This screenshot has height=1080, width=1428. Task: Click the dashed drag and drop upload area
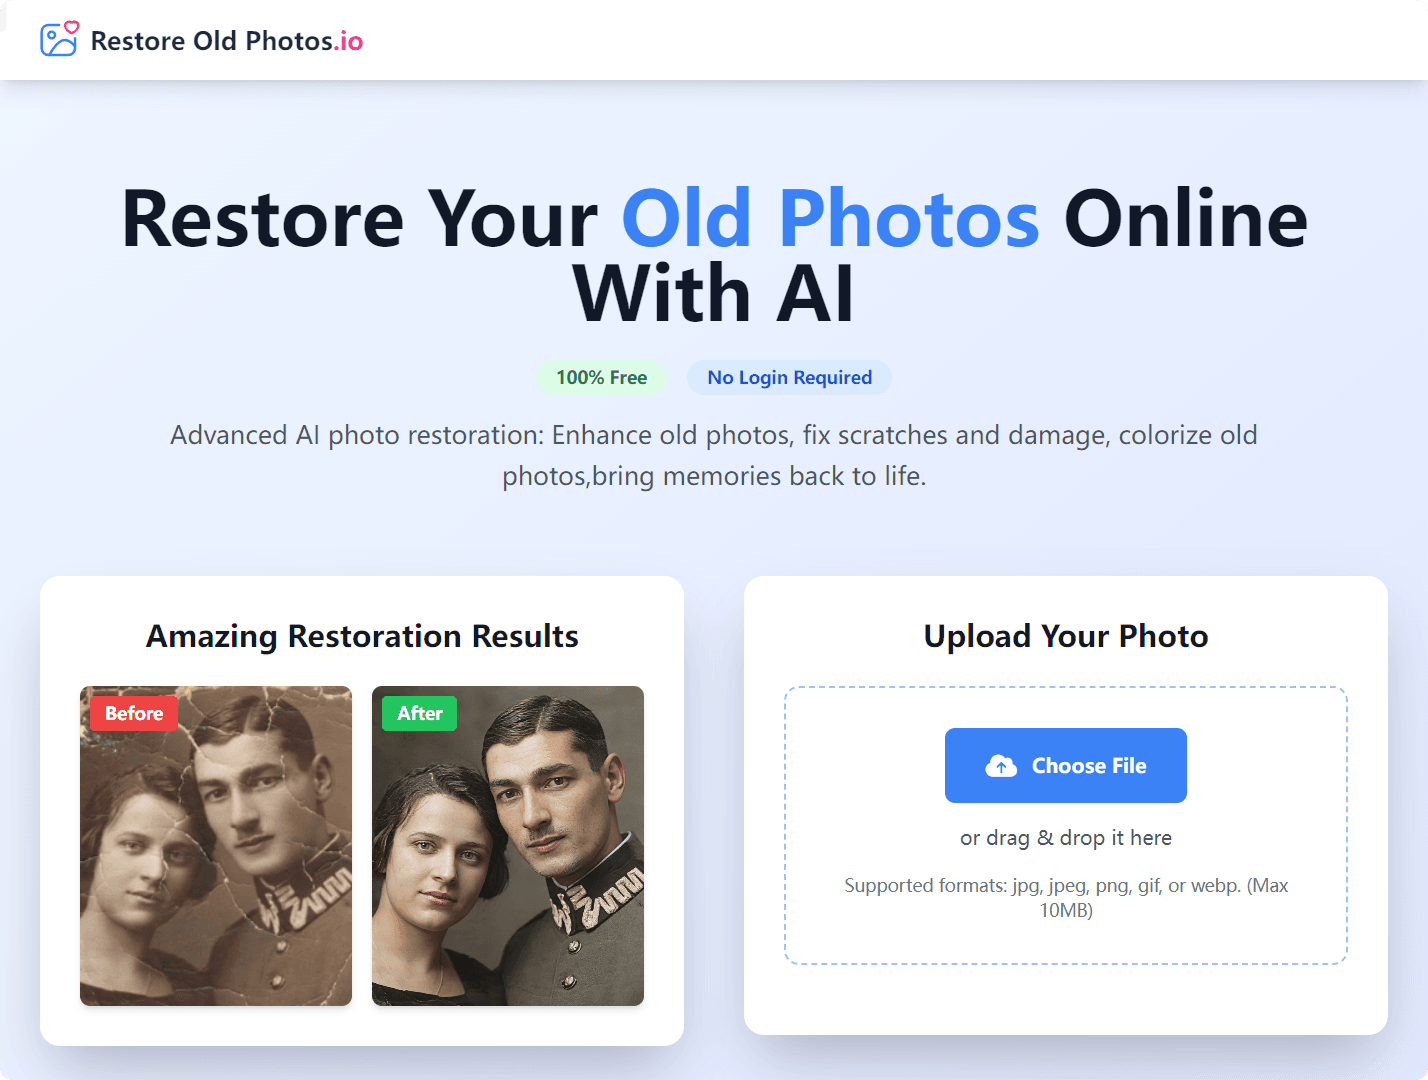click(1066, 825)
